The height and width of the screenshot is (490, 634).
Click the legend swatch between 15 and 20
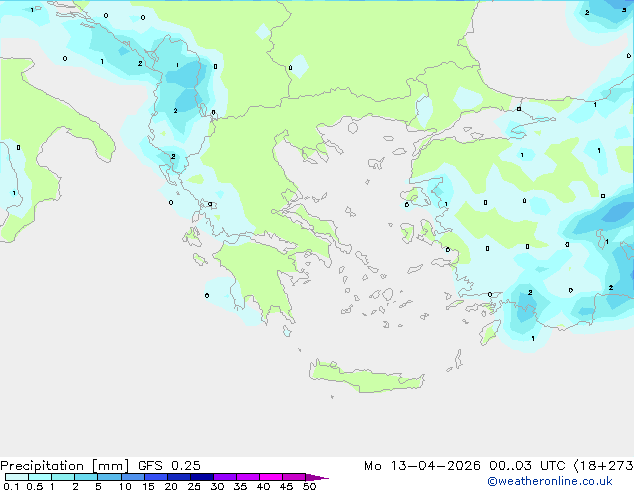point(155,477)
